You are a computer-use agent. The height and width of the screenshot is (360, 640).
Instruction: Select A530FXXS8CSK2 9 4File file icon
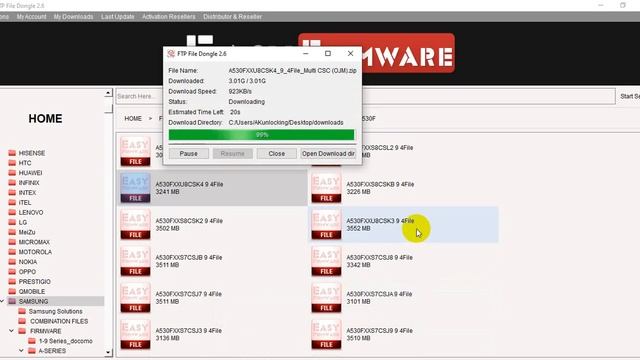click(135, 224)
